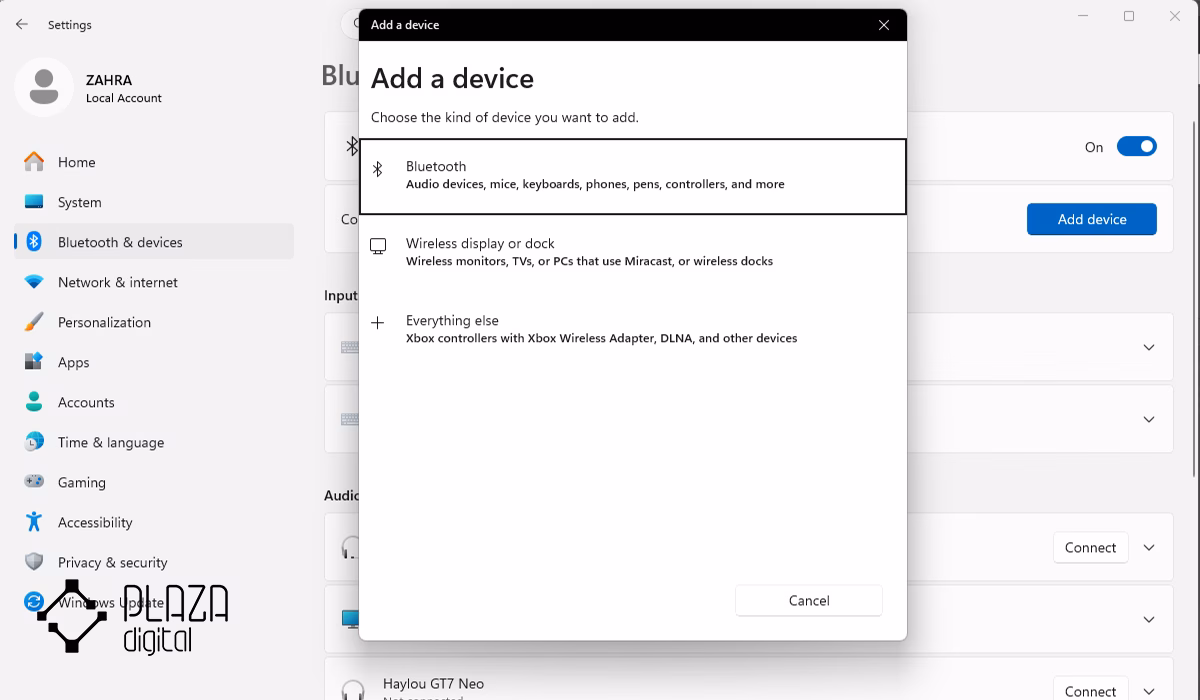Click the Bluetooth symbol icon in dialog
Viewport: 1200px width, 700px height.
point(378,170)
